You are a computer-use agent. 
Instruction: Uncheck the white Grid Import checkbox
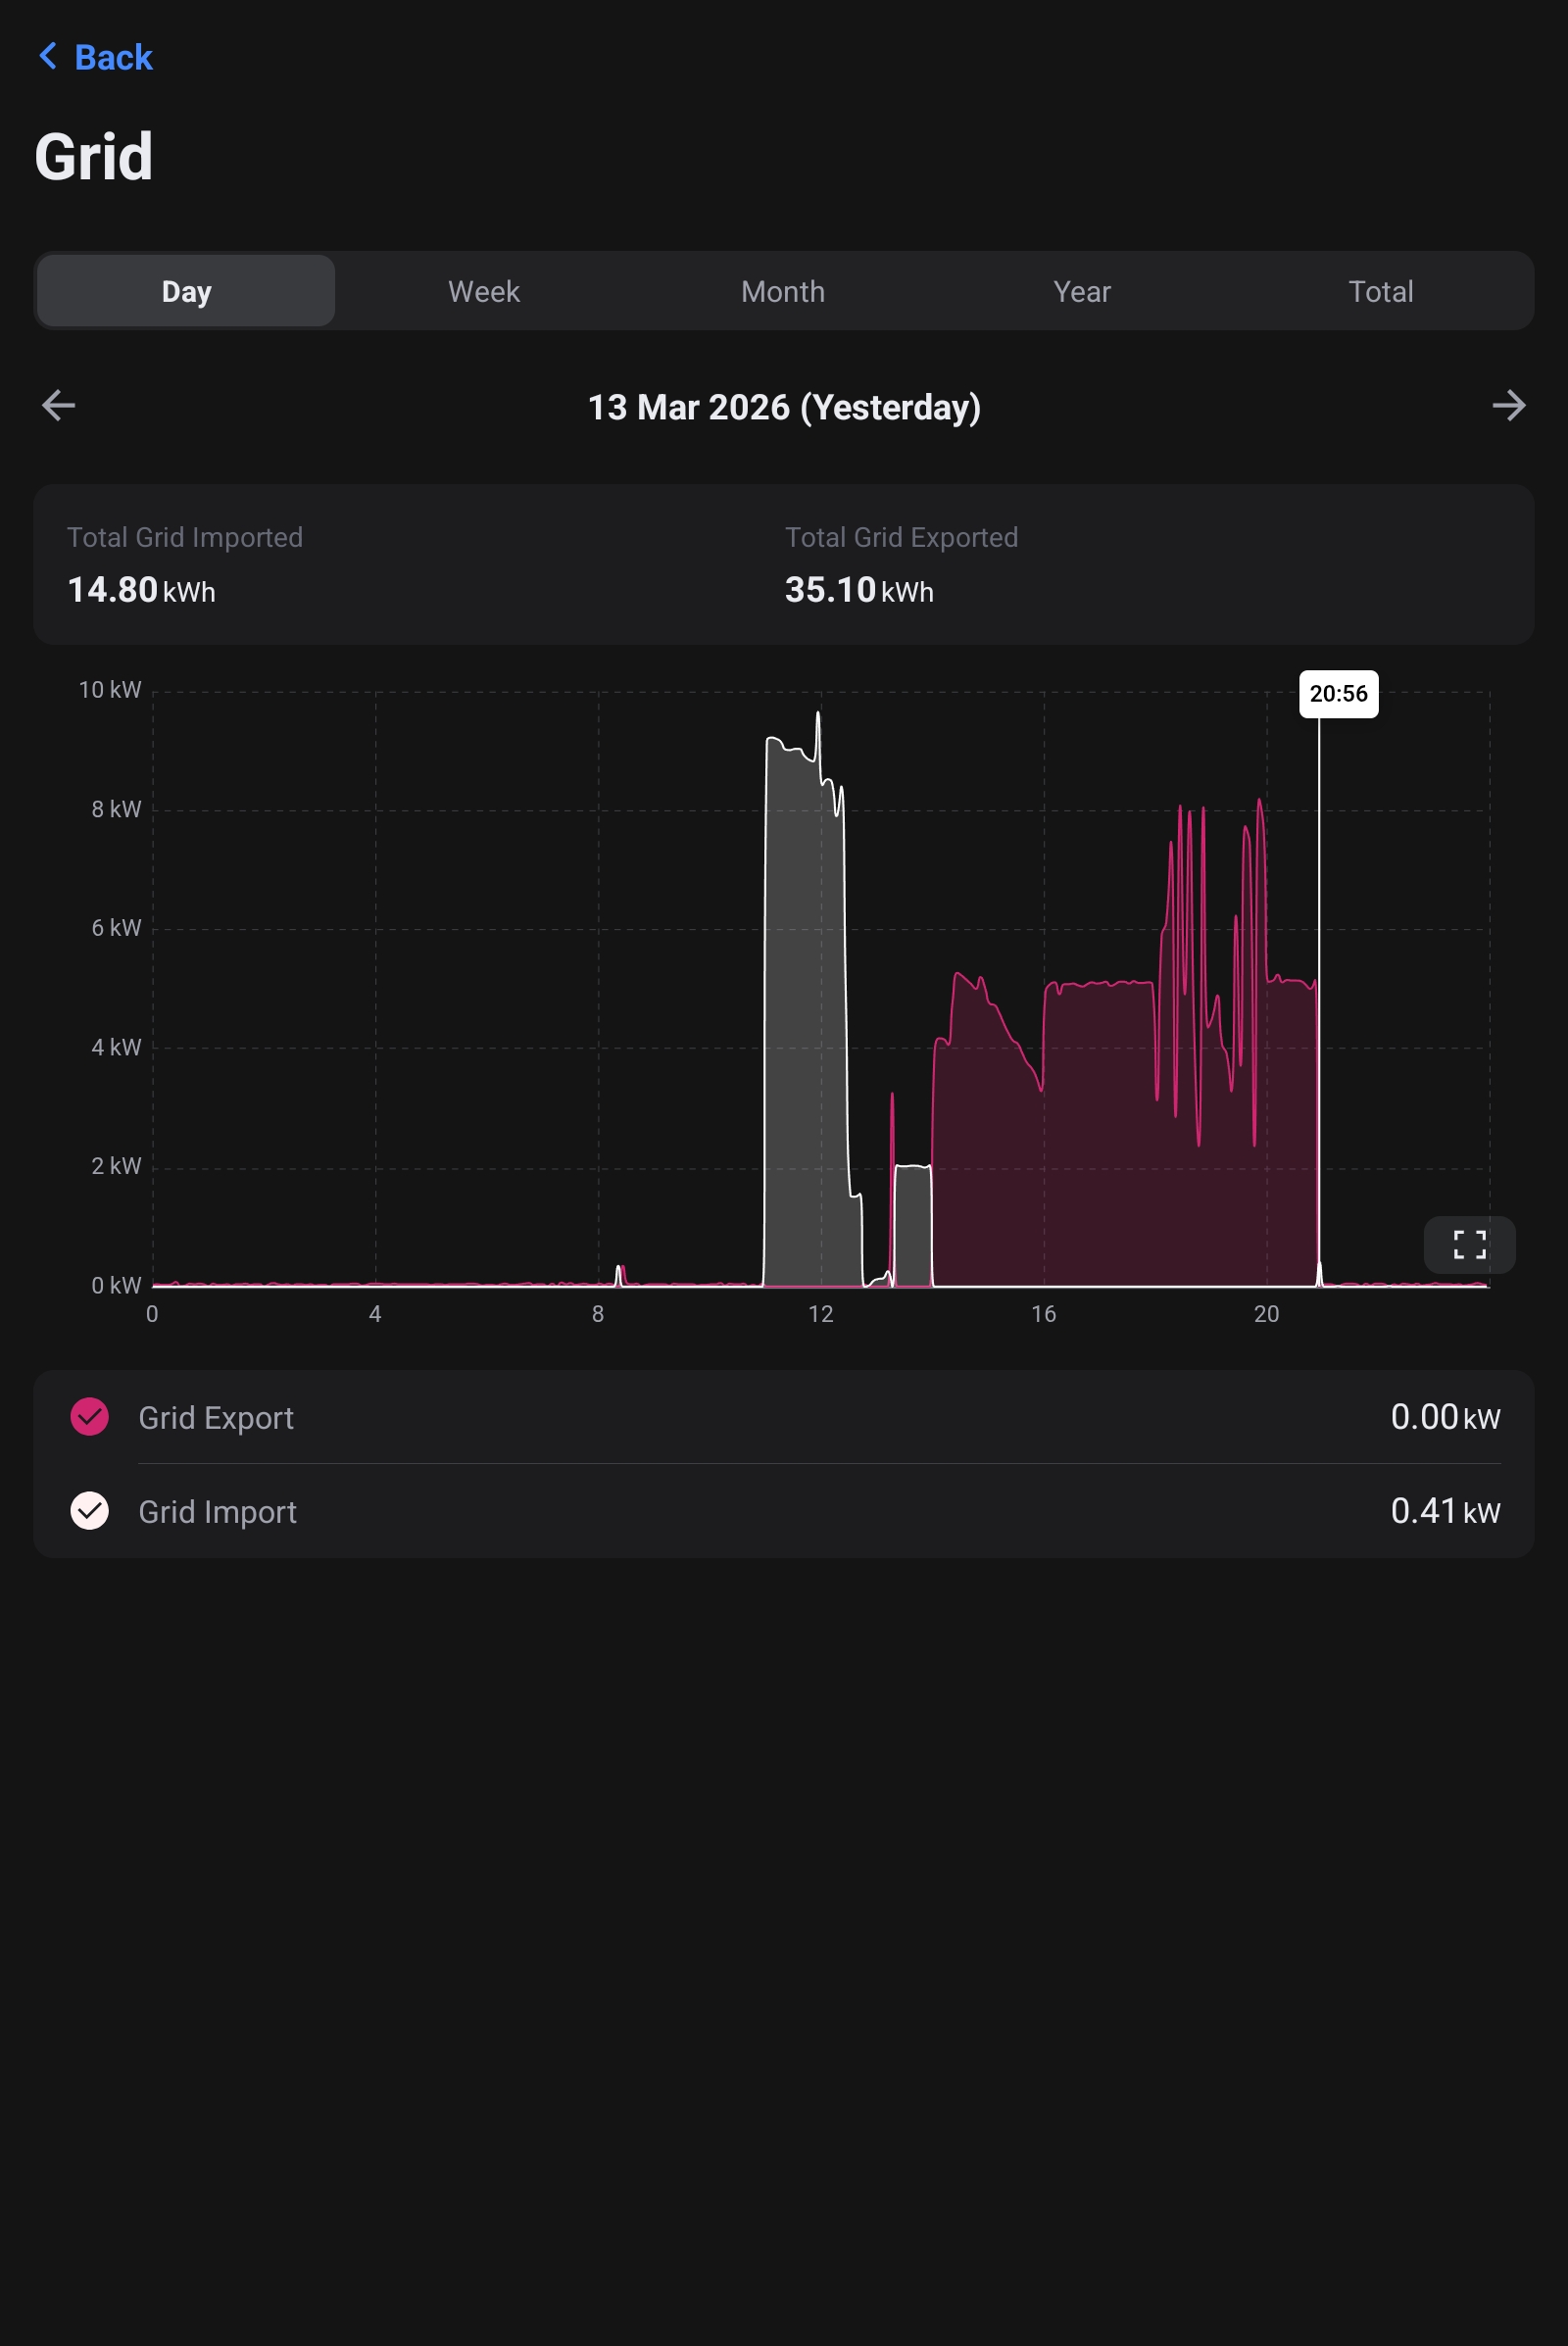(90, 1510)
